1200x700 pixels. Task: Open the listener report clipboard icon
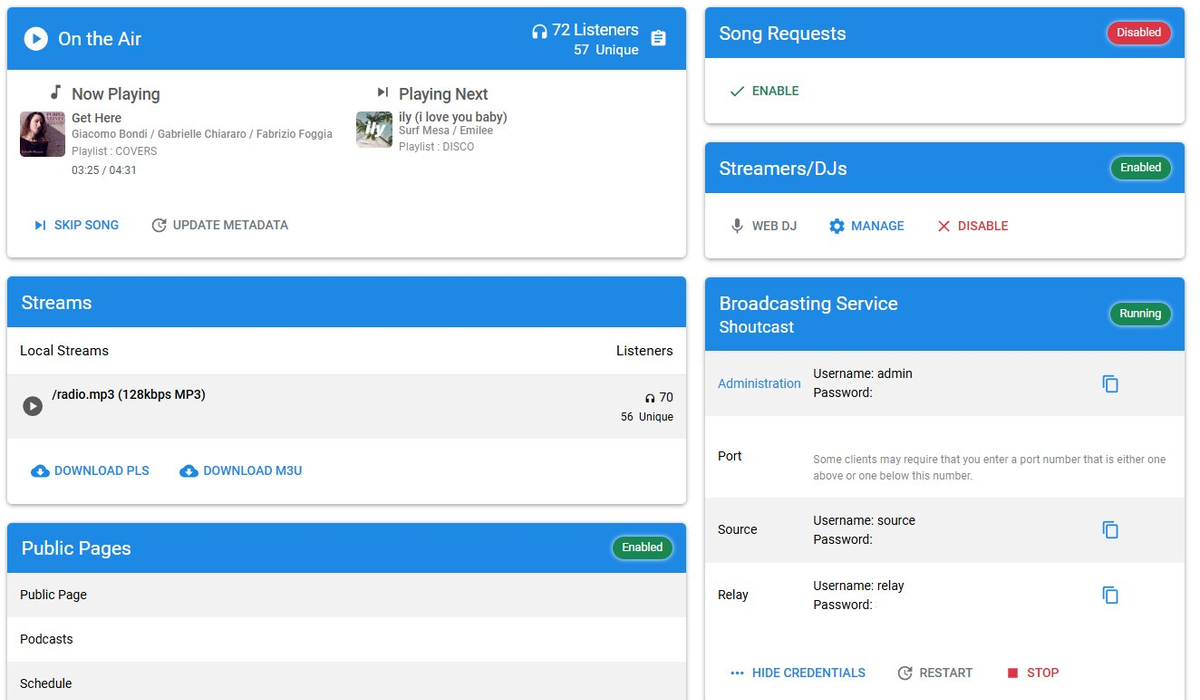click(658, 38)
